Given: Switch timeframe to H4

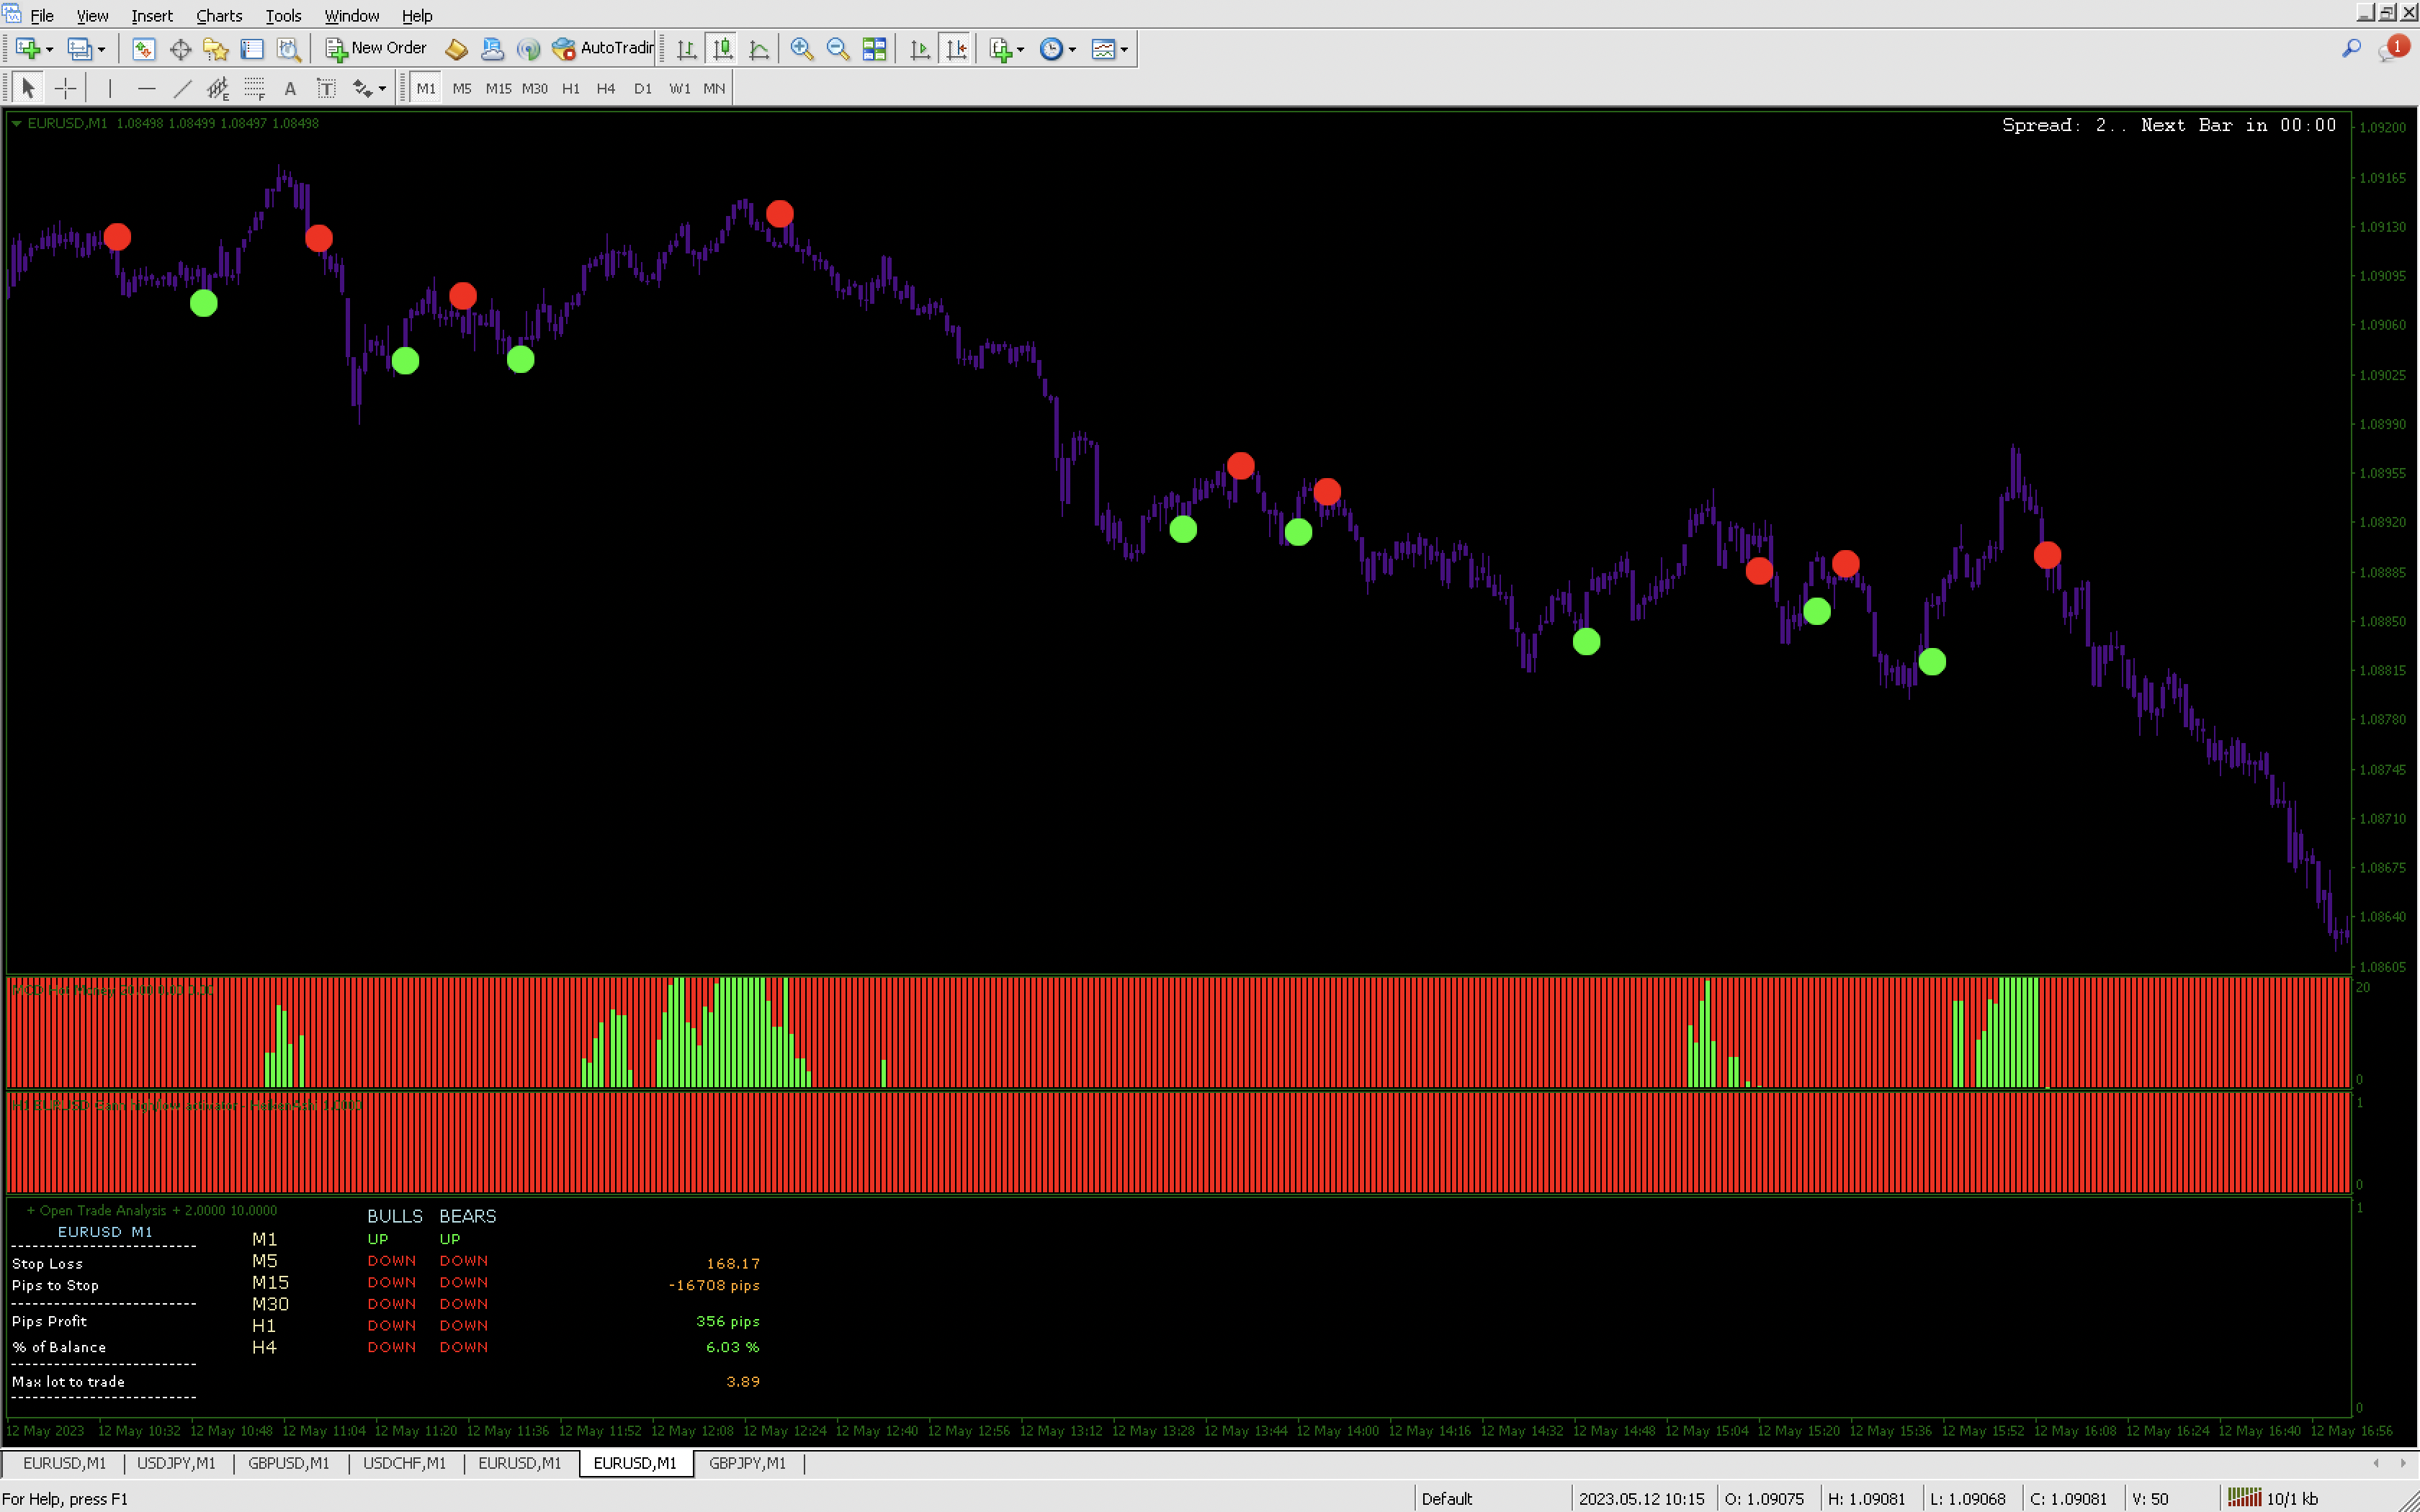Looking at the screenshot, I should click(606, 89).
